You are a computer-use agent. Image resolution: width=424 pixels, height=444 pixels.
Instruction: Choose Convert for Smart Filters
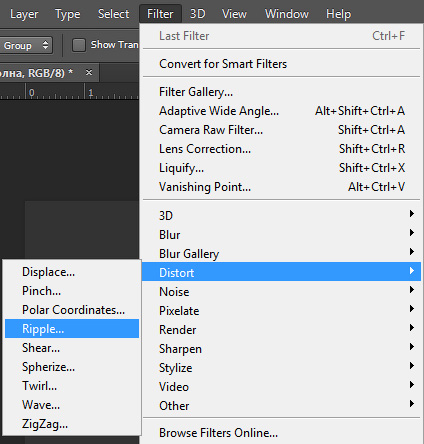tap(281, 64)
